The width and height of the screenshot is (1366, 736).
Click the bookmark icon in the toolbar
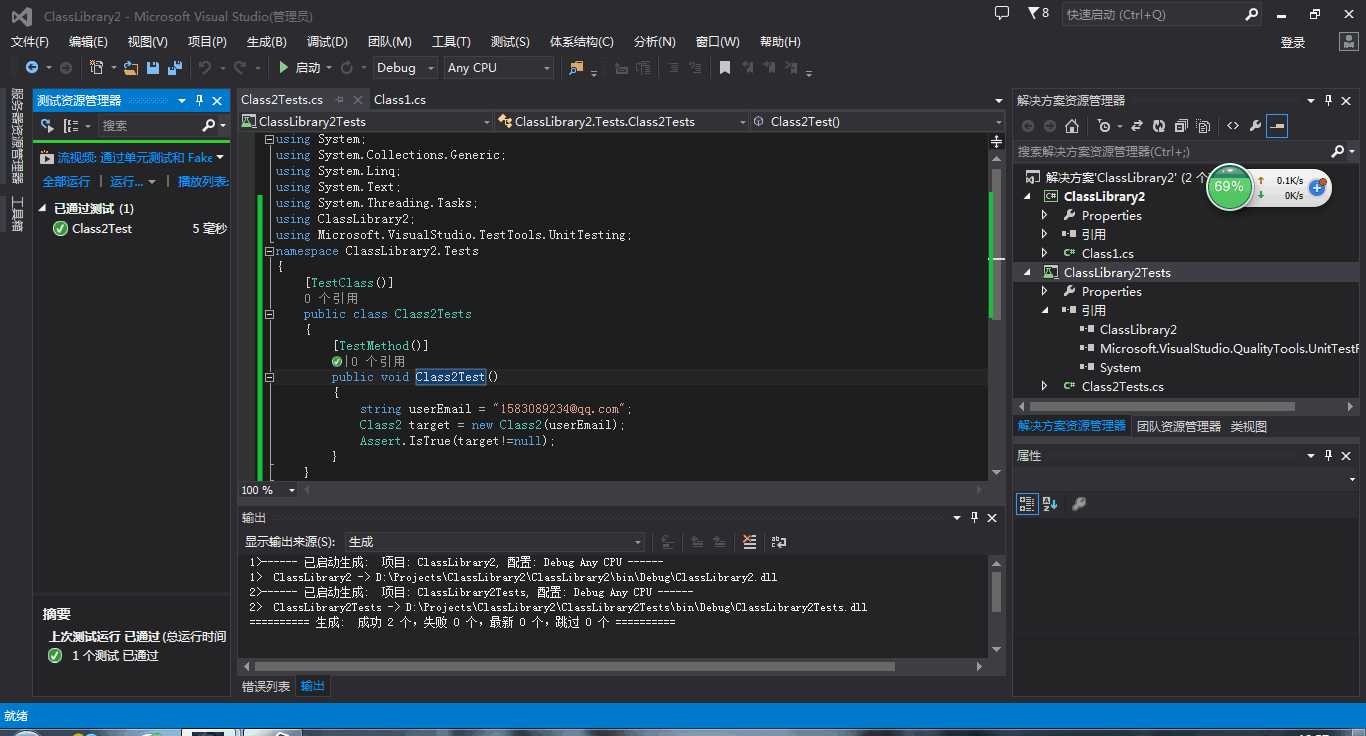click(x=725, y=68)
